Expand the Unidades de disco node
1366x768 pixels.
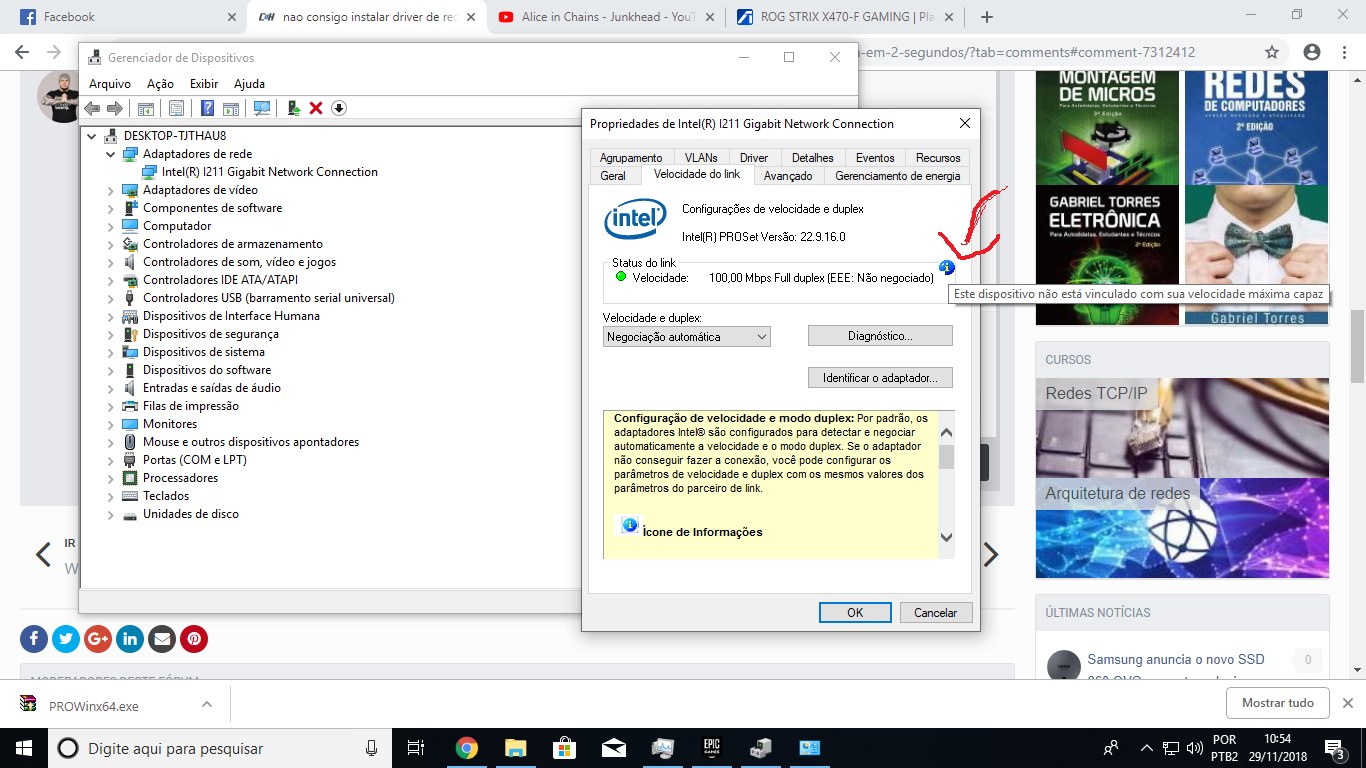[x=111, y=514]
